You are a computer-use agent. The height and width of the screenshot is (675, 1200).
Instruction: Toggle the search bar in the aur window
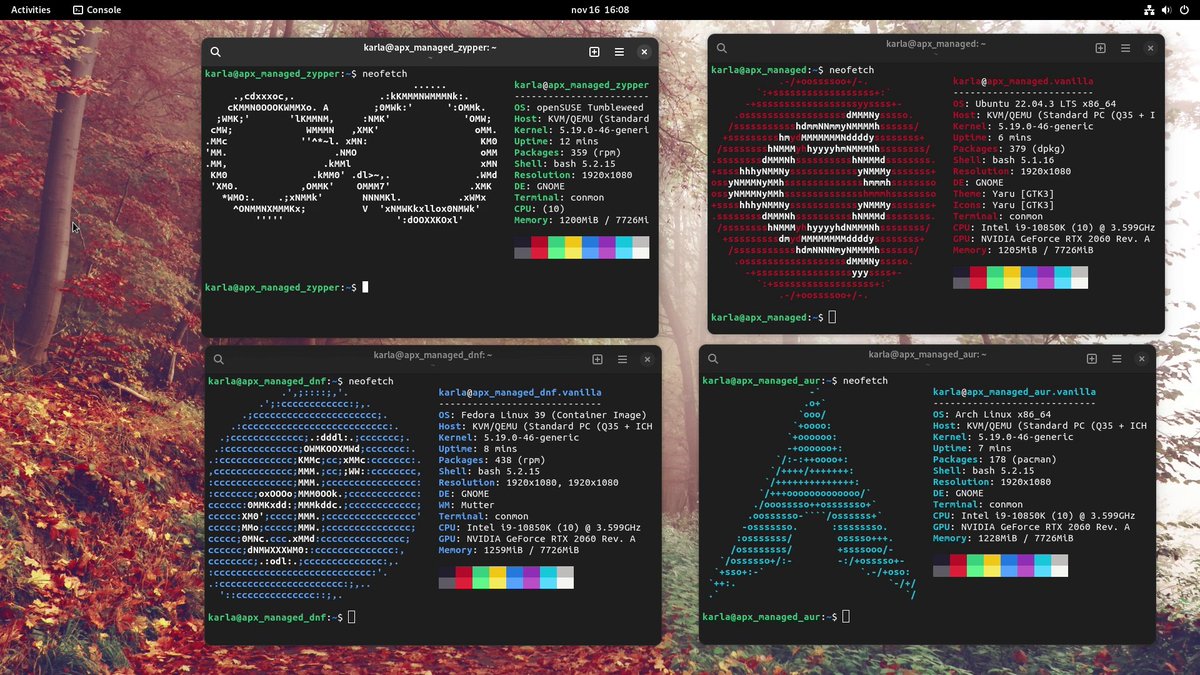(x=712, y=358)
